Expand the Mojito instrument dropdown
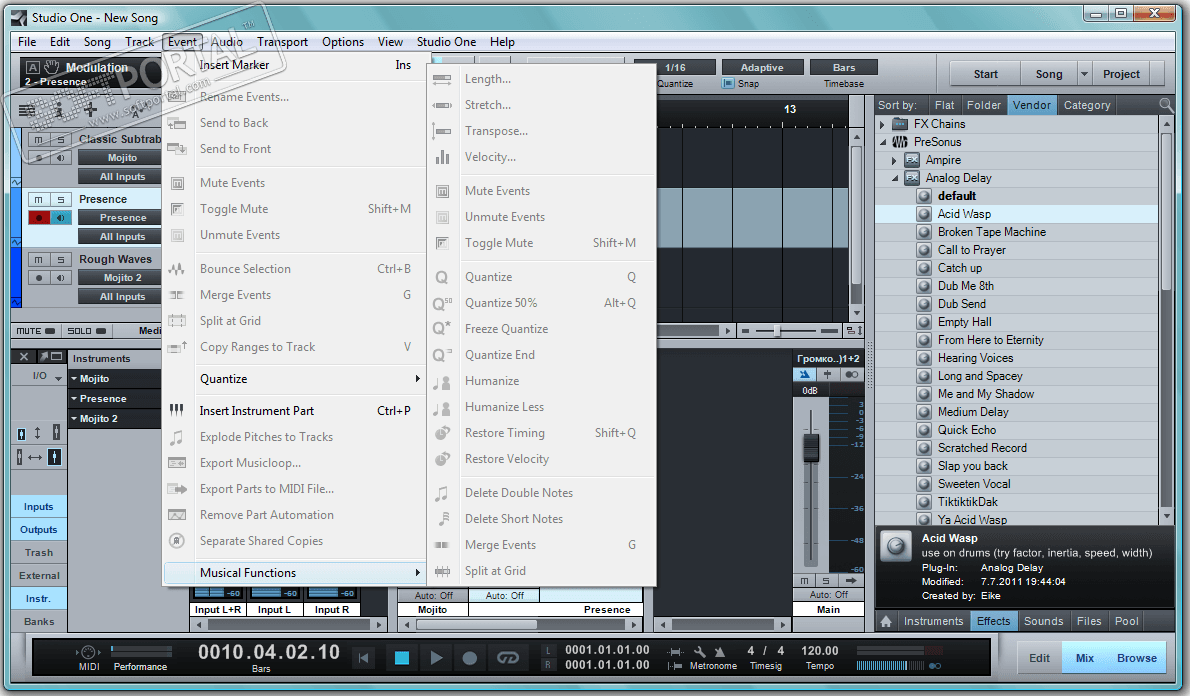1190x696 pixels. click(x=74, y=378)
